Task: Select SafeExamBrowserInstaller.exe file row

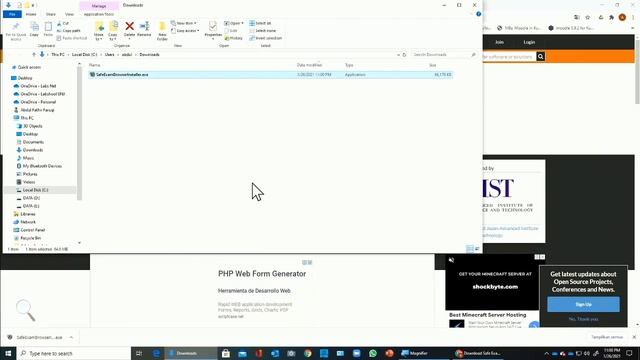Action: point(270,75)
